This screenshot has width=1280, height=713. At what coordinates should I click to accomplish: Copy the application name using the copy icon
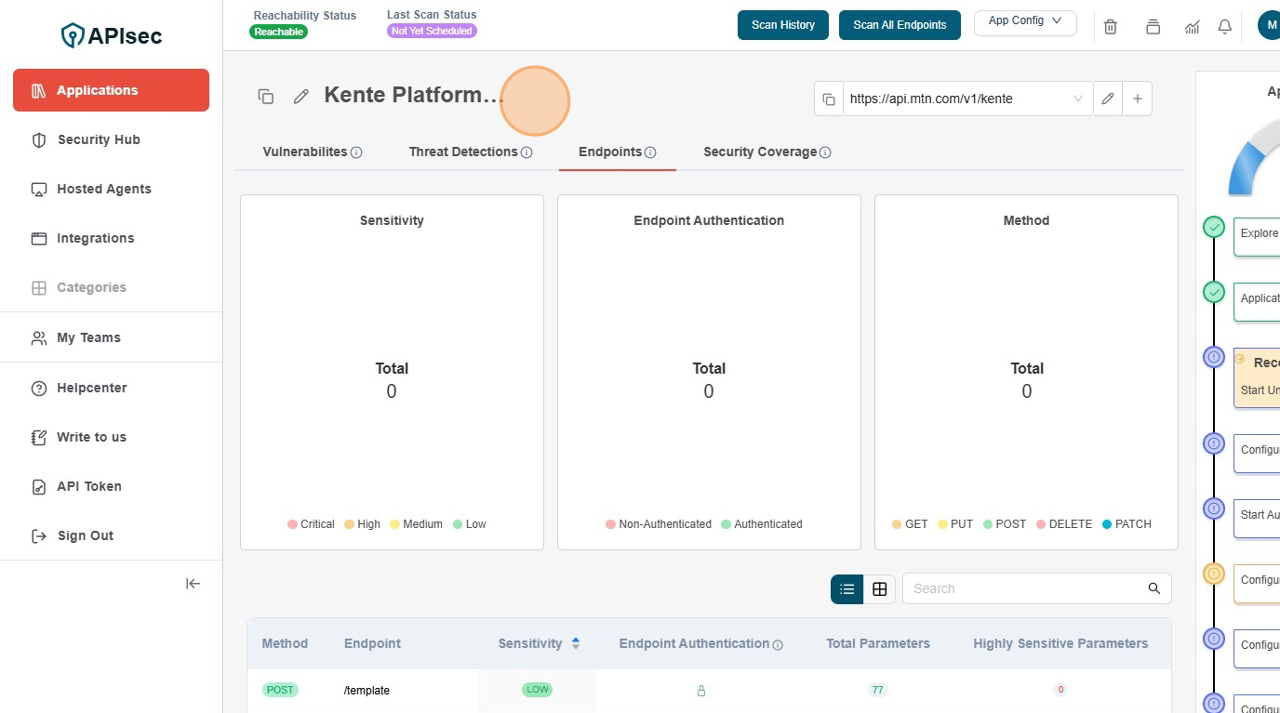[266, 96]
